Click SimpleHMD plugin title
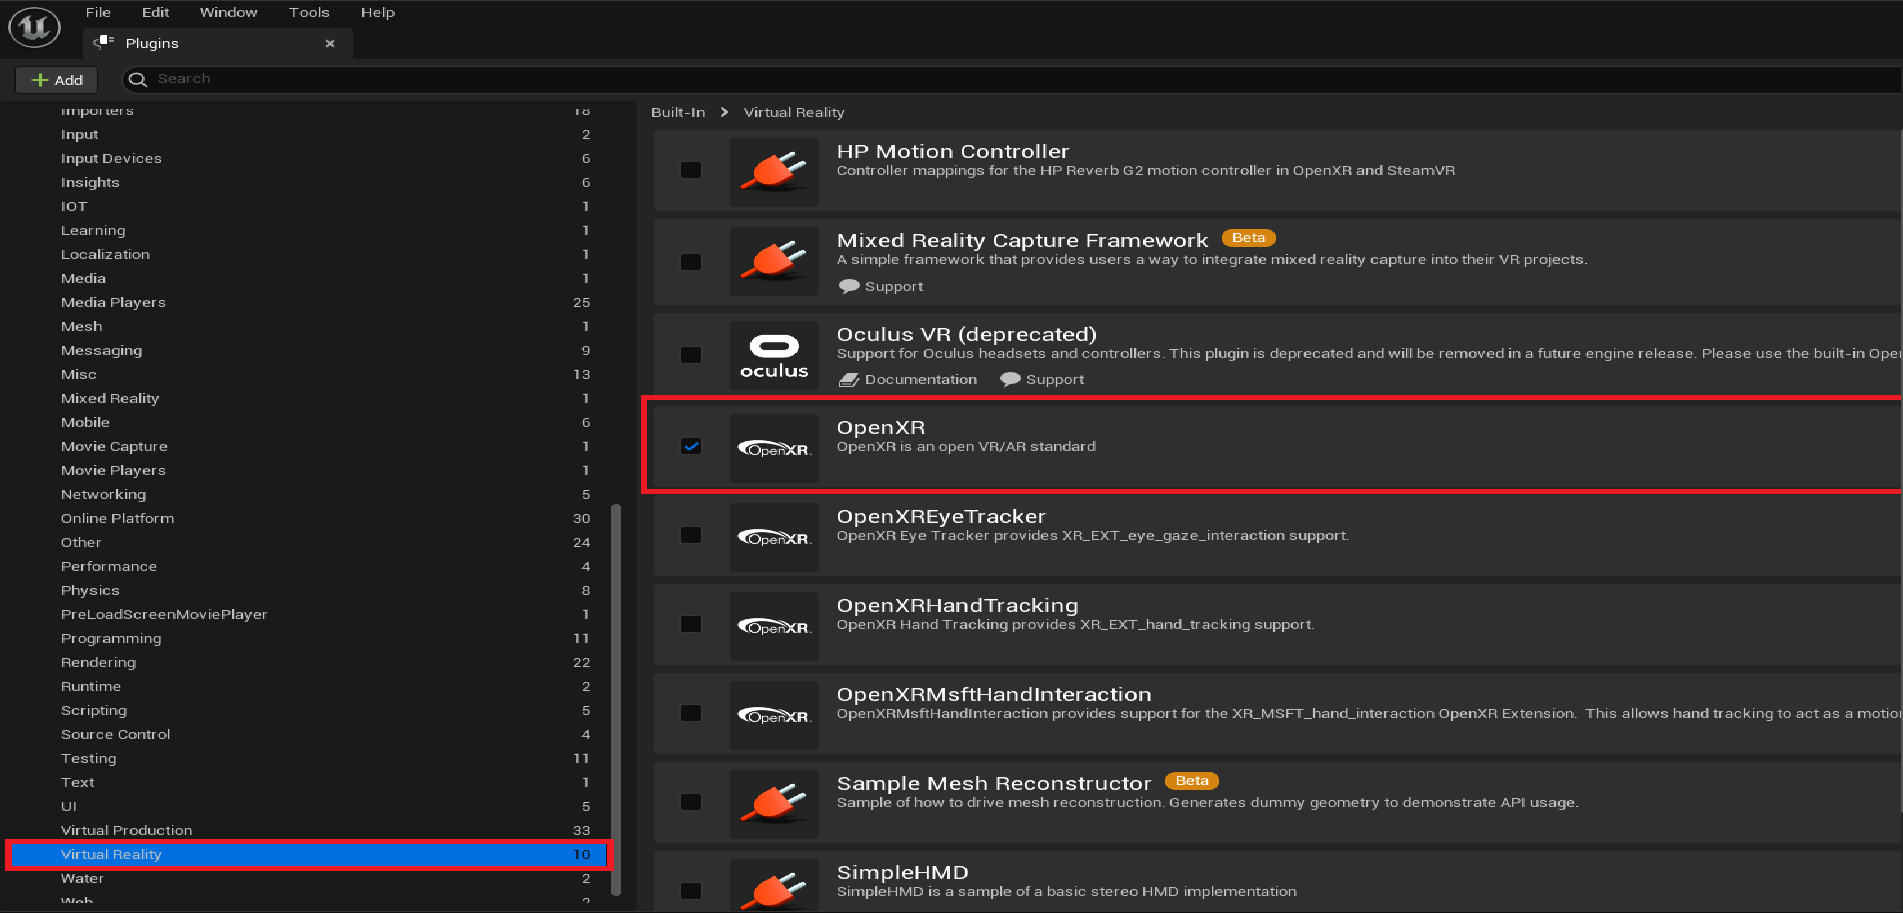The image size is (1903, 913). tap(902, 872)
